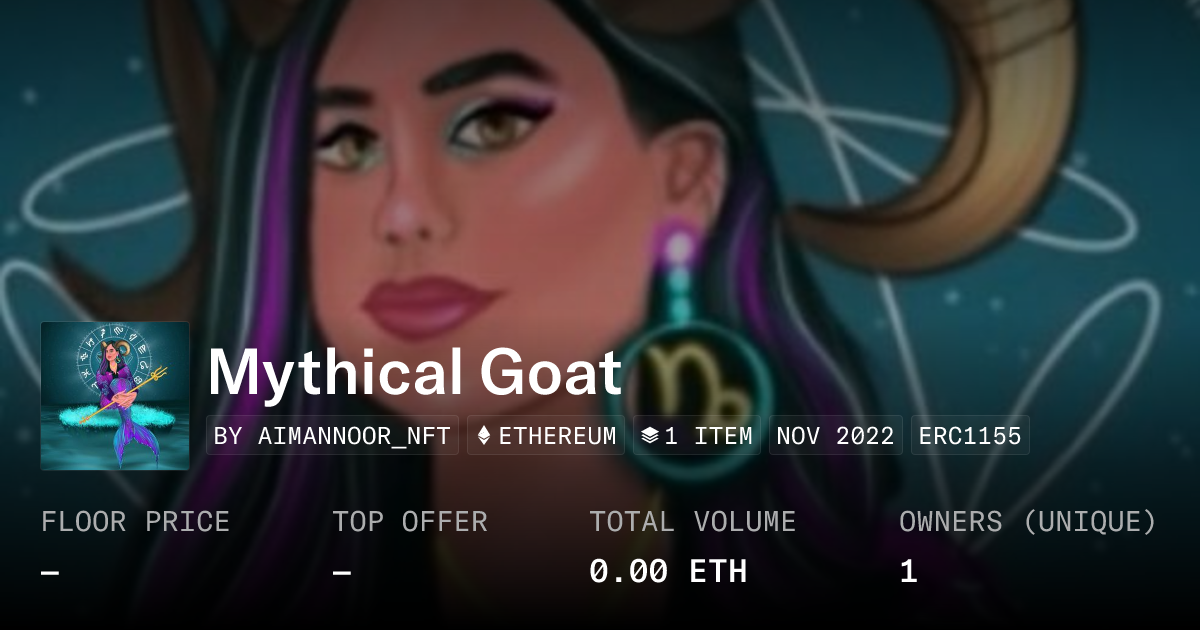
Task: Click the 1 ITEM badge
Action: 697,436
